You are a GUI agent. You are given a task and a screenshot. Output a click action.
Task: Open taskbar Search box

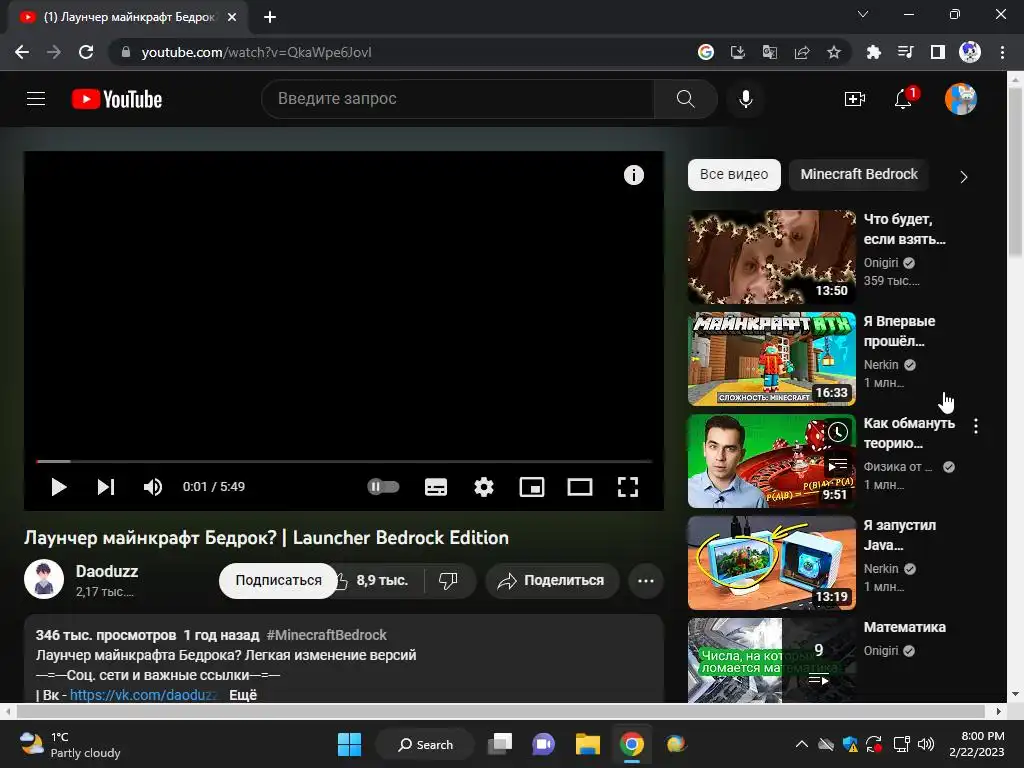pos(425,744)
